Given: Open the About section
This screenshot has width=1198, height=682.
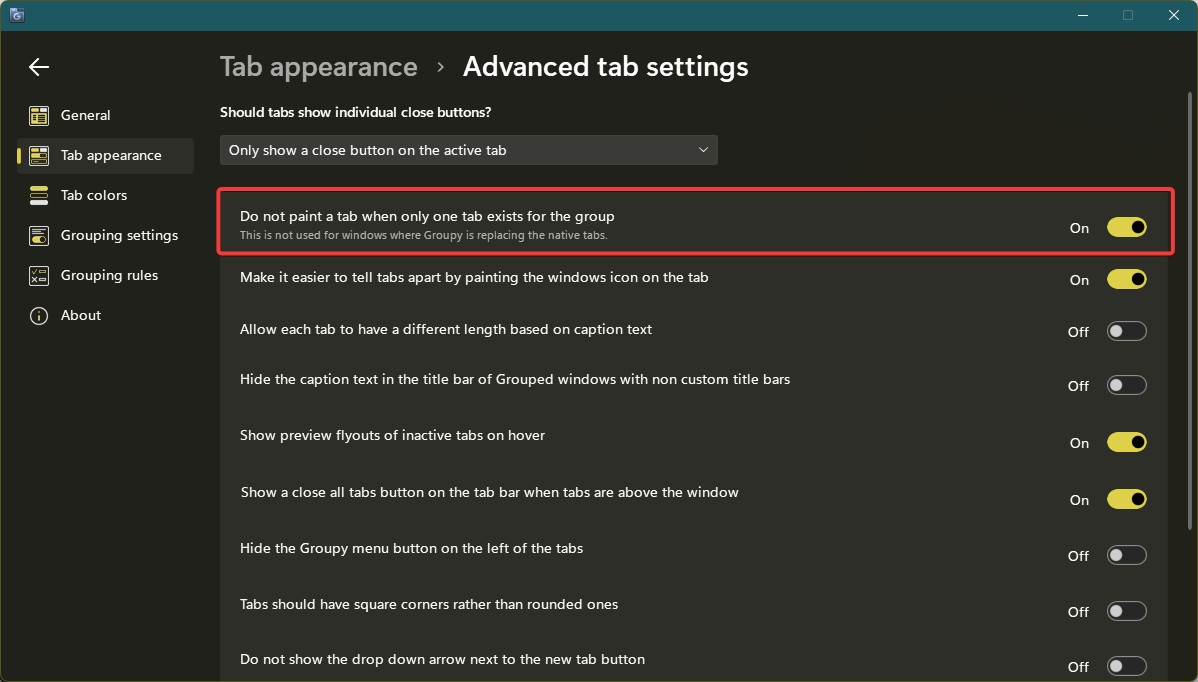Looking at the screenshot, I should (x=81, y=316).
